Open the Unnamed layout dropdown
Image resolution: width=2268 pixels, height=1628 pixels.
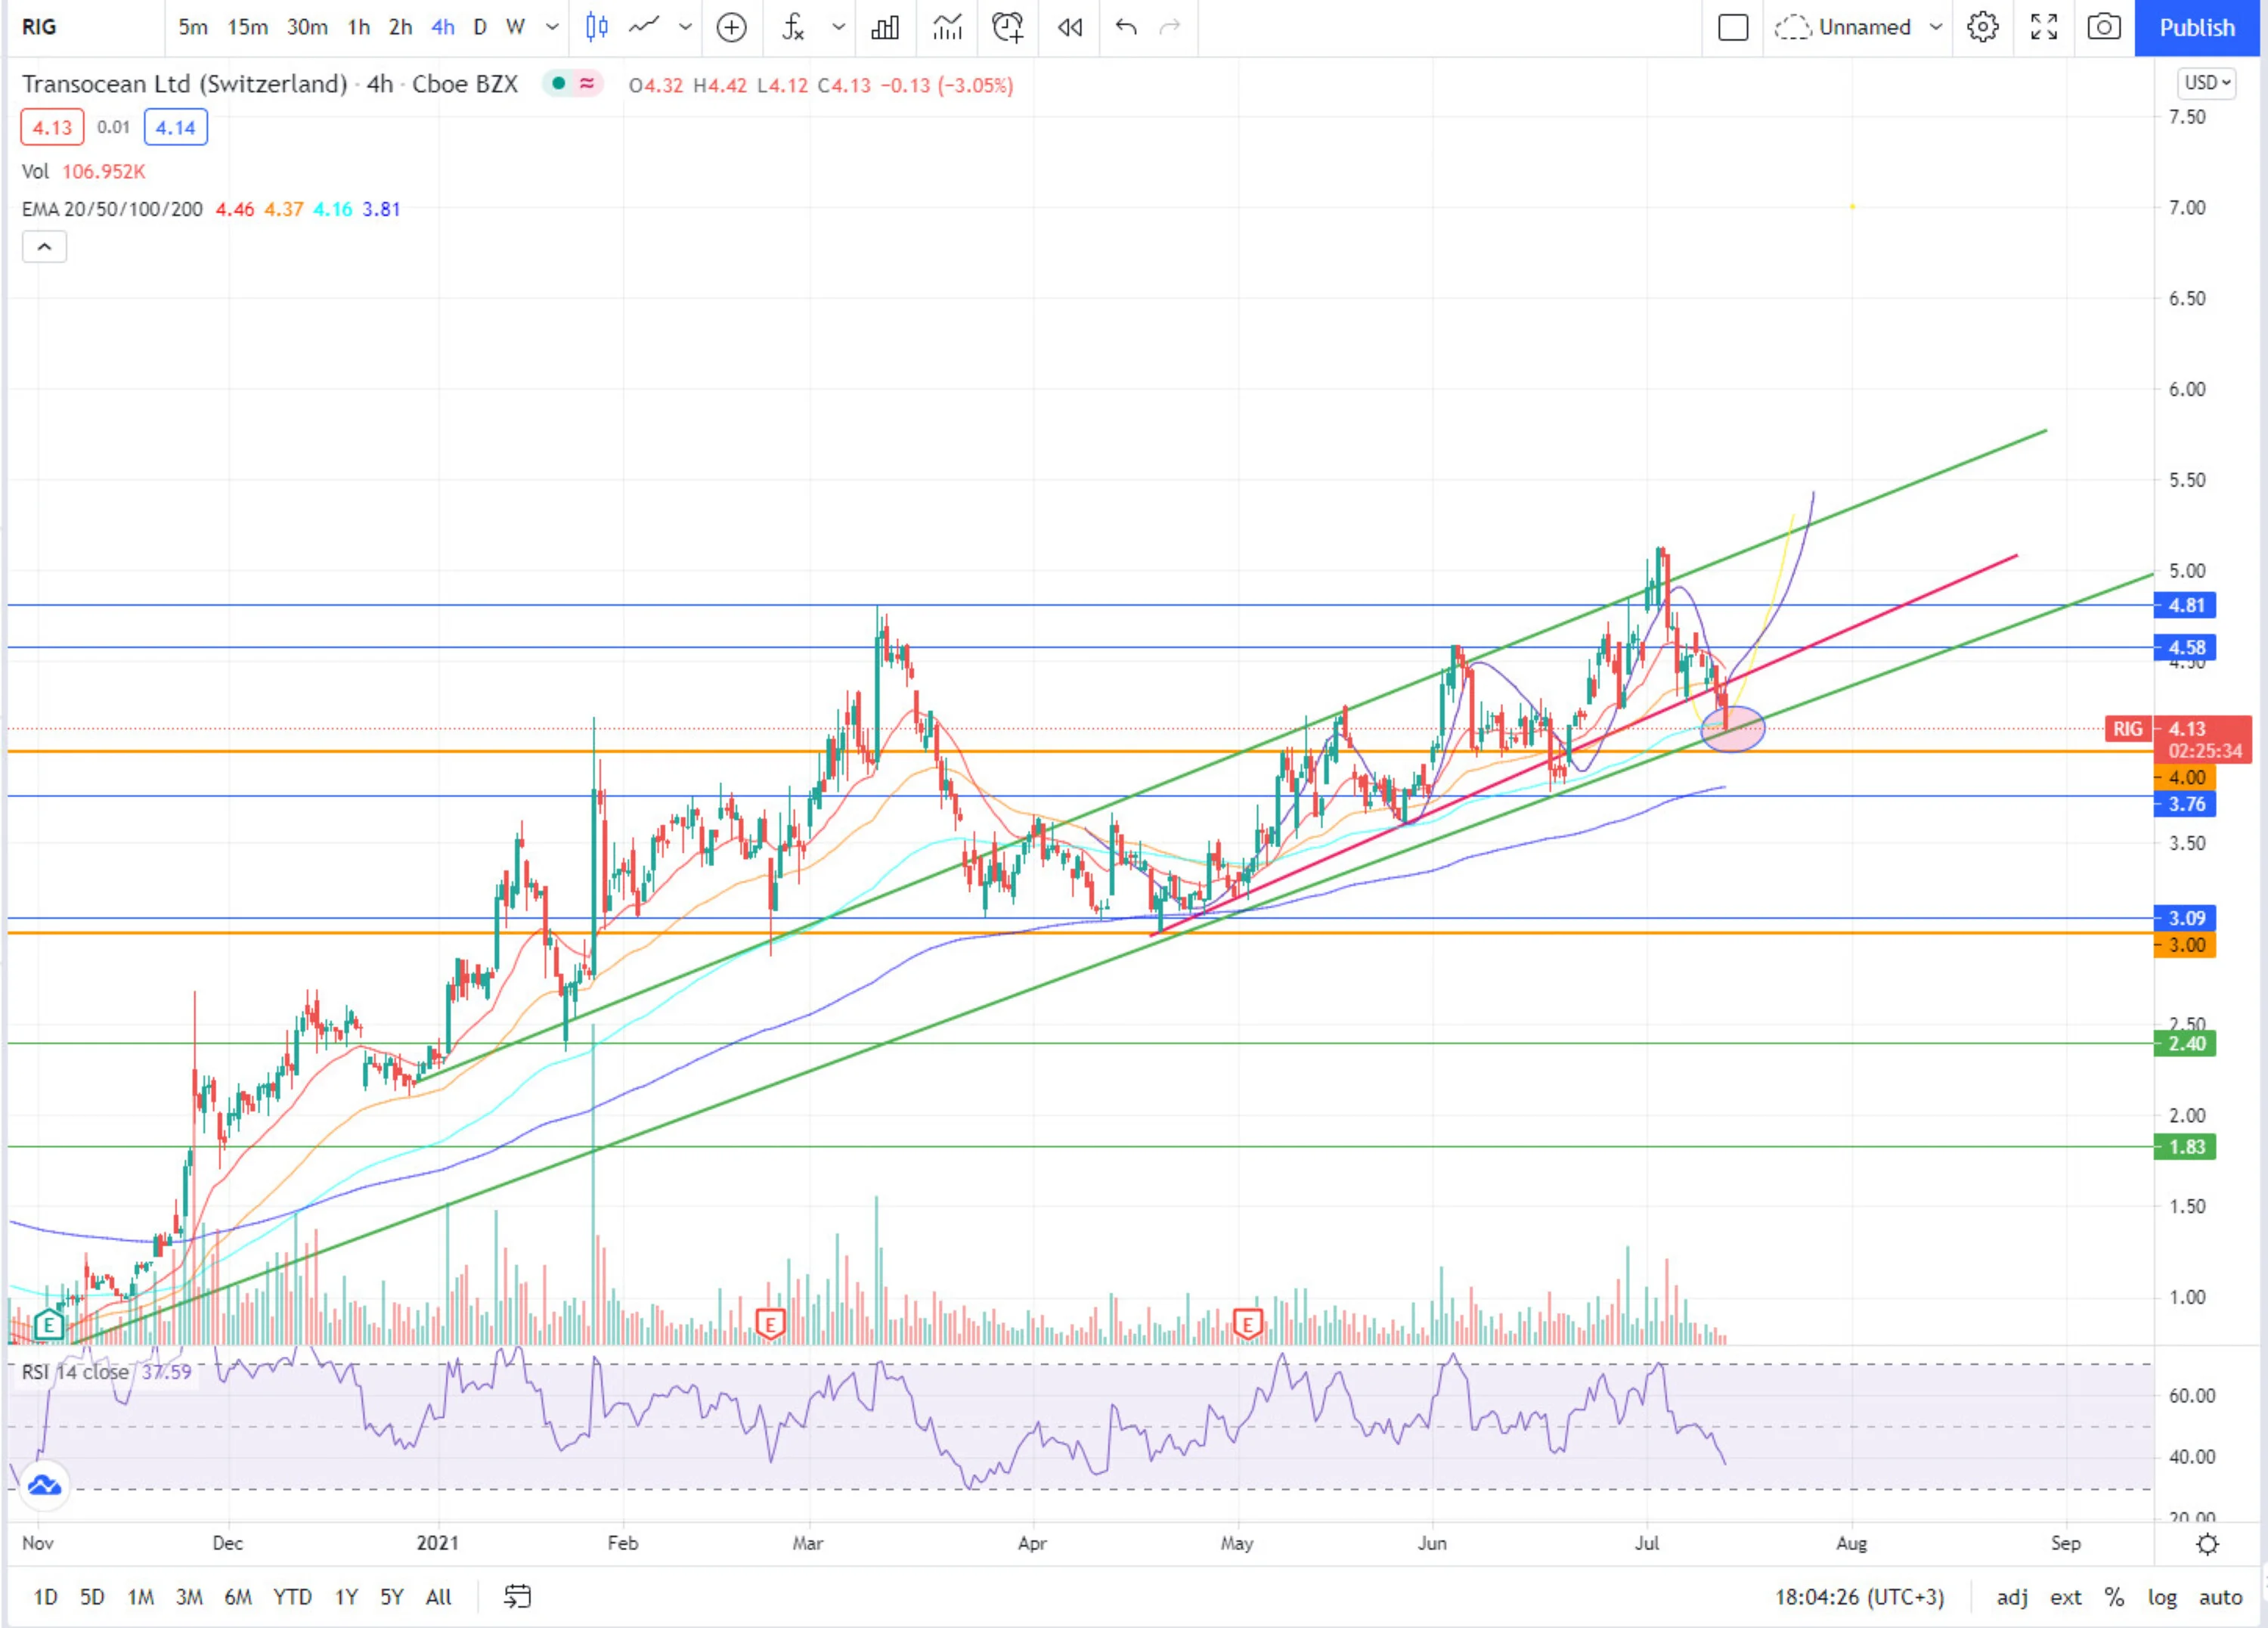pyautogui.click(x=1859, y=27)
